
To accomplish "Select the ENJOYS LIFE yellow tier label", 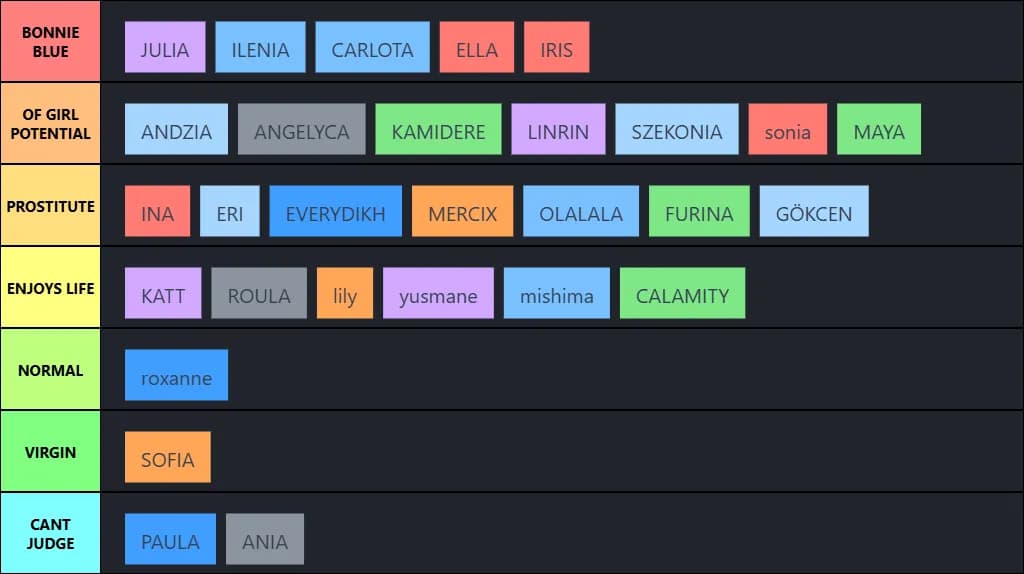I will click(x=50, y=287).
